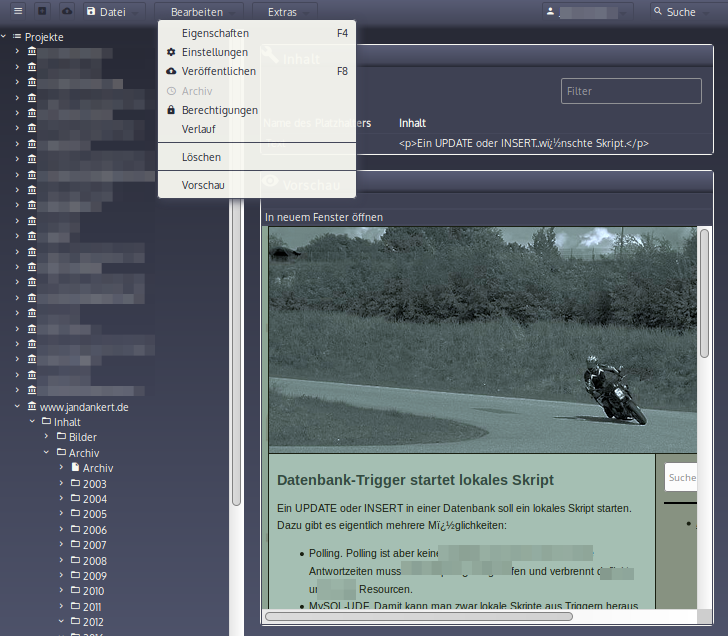Screen dimensions: 728x636
Task: Expand the 2003 folder
Action: point(61,483)
